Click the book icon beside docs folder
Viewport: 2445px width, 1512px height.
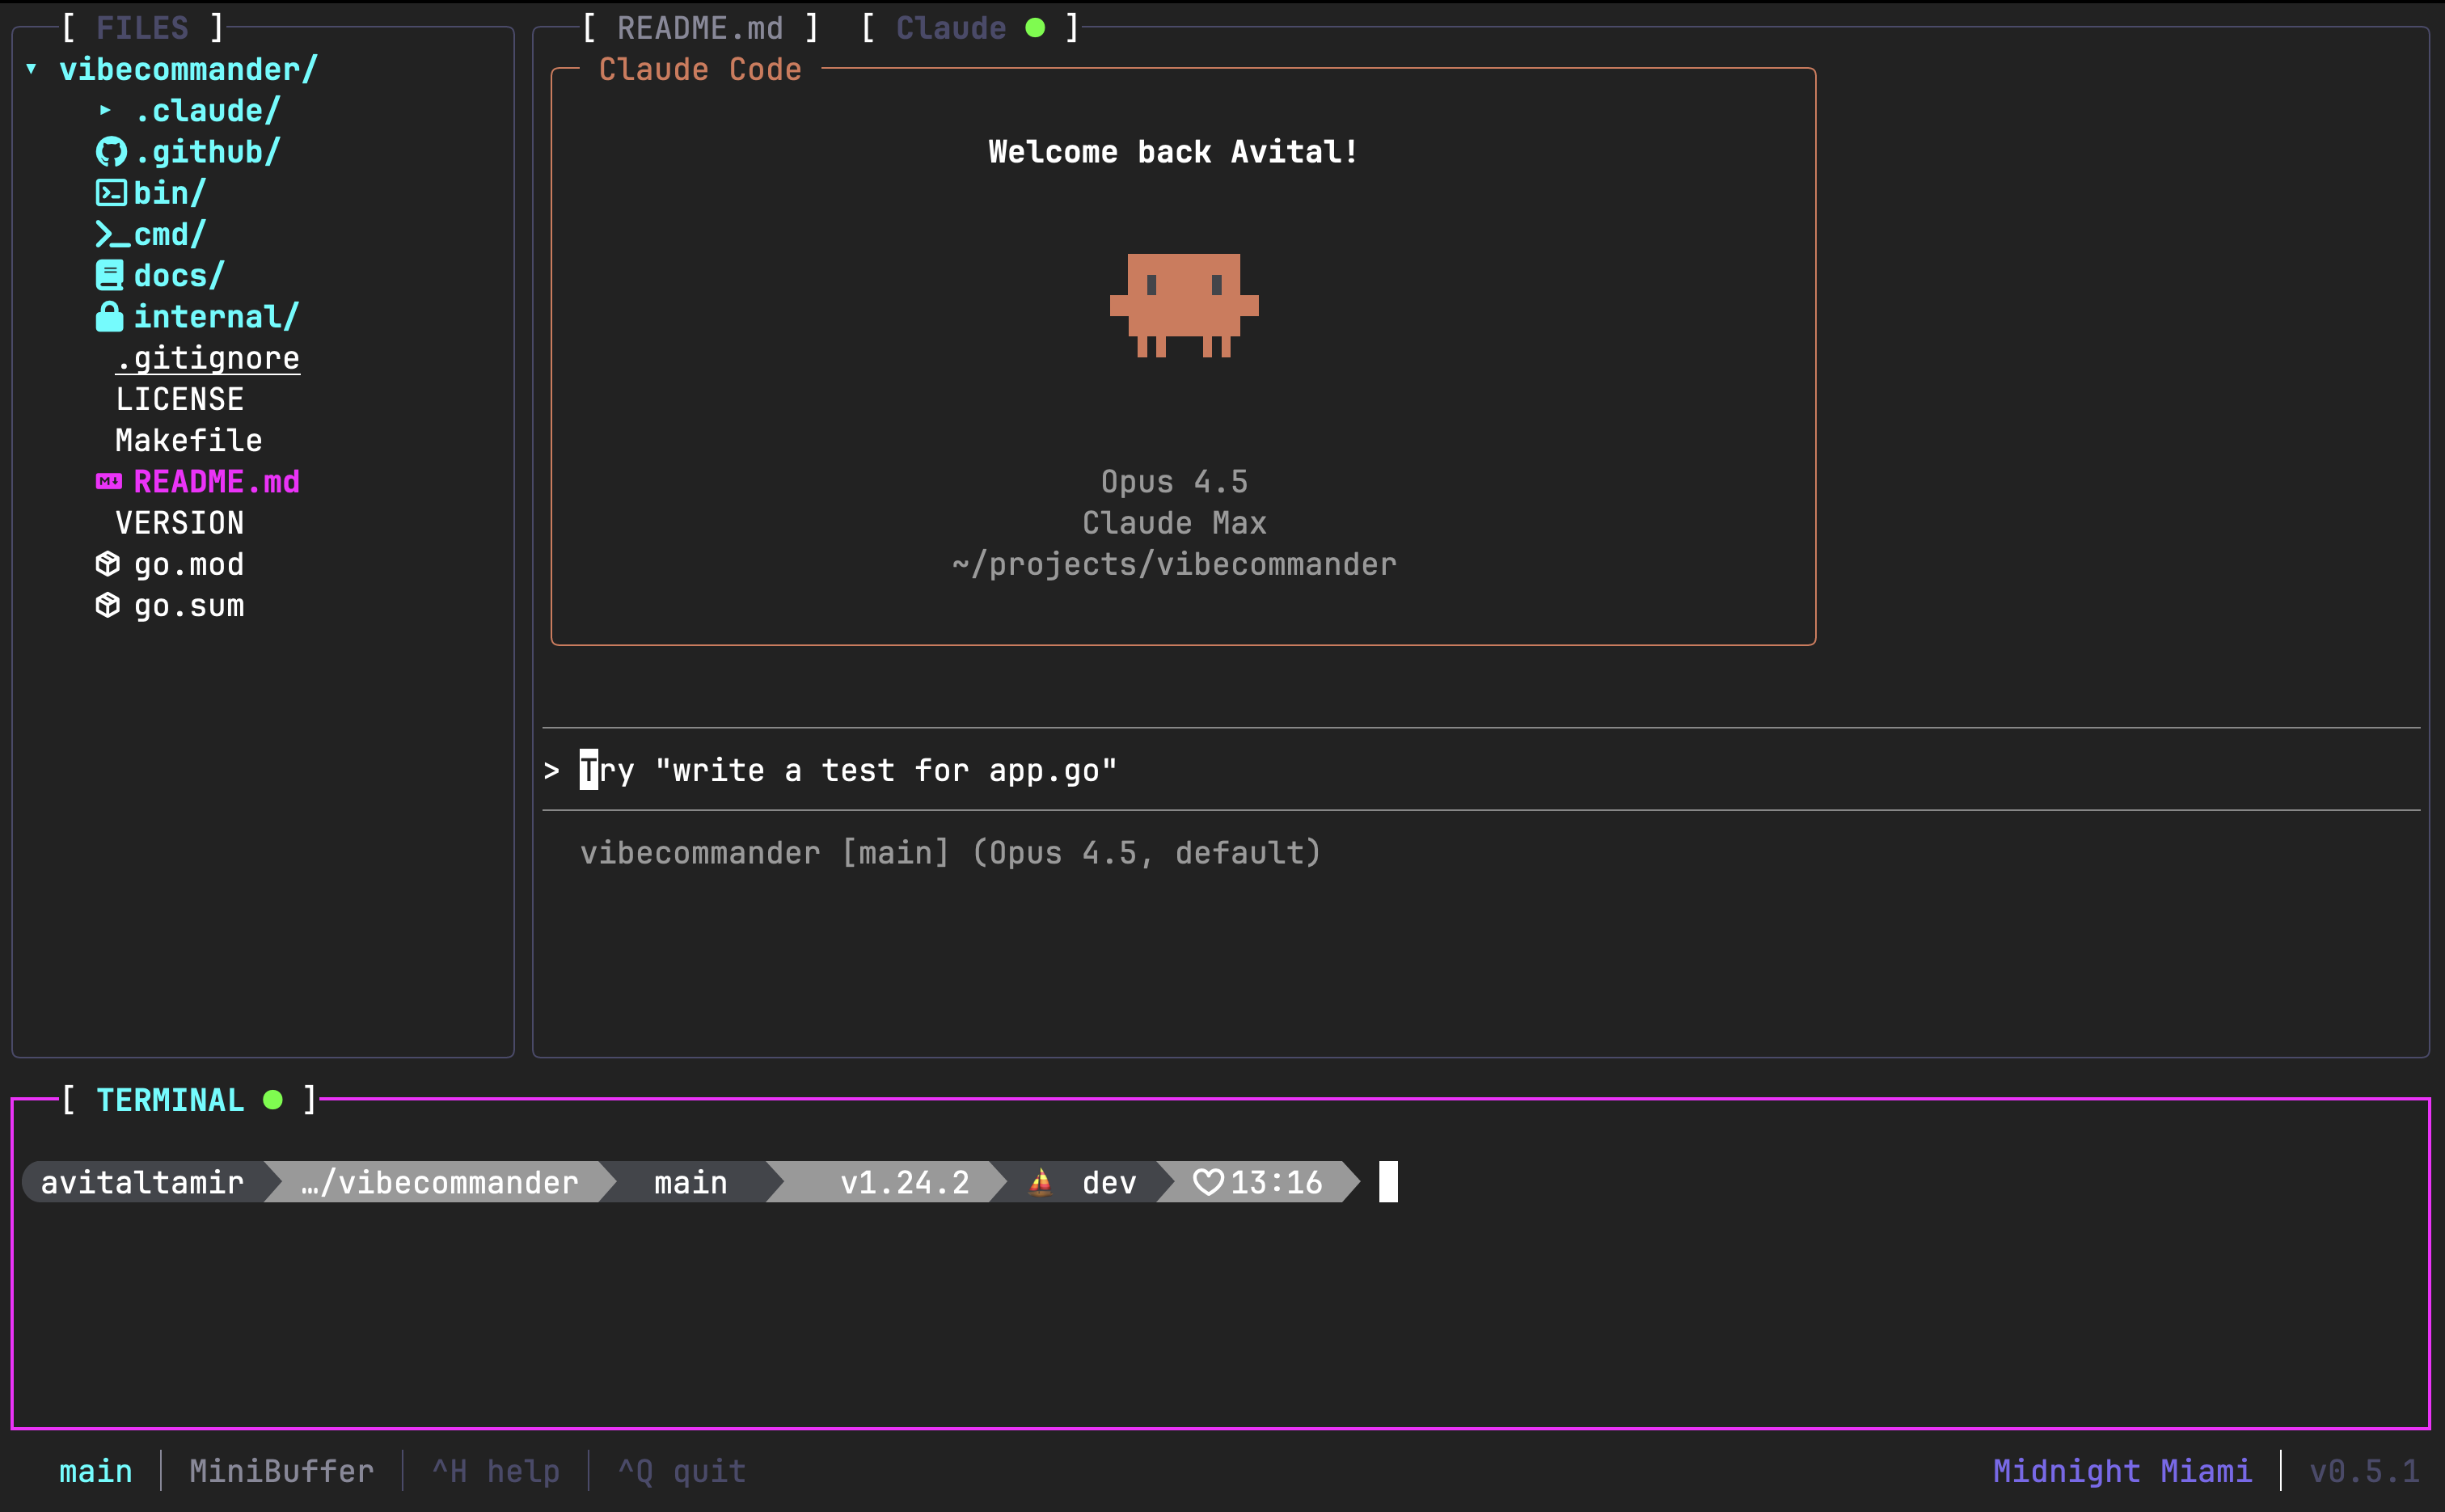pos(110,275)
